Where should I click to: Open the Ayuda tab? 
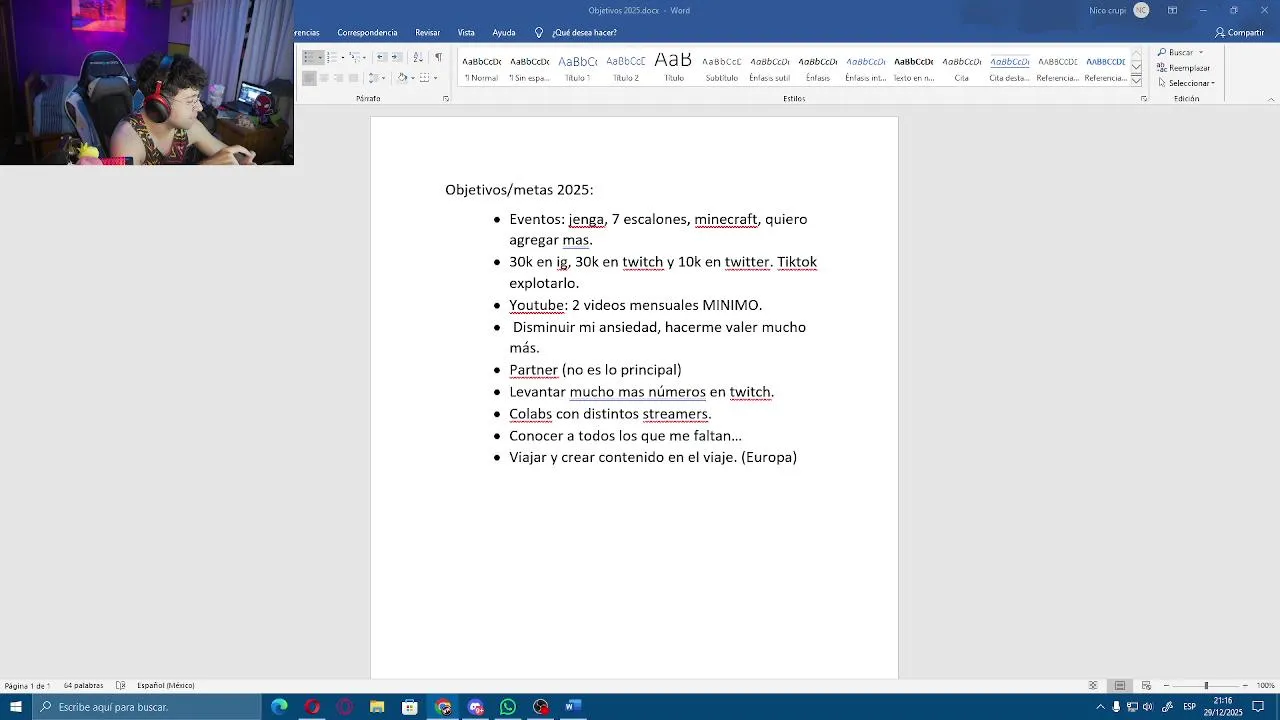504,33
